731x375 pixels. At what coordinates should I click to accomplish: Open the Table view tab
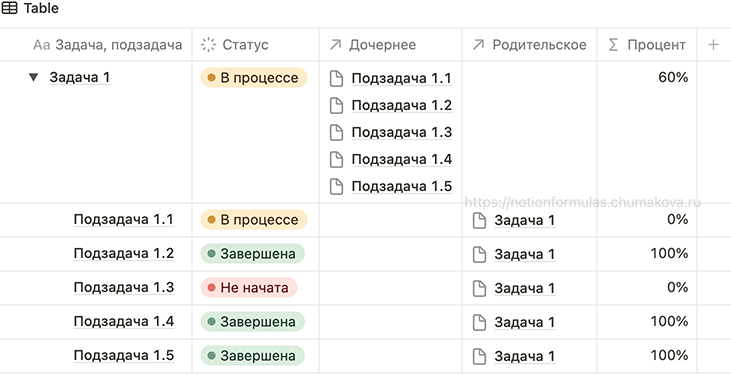pyautogui.click(x=30, y=8)
